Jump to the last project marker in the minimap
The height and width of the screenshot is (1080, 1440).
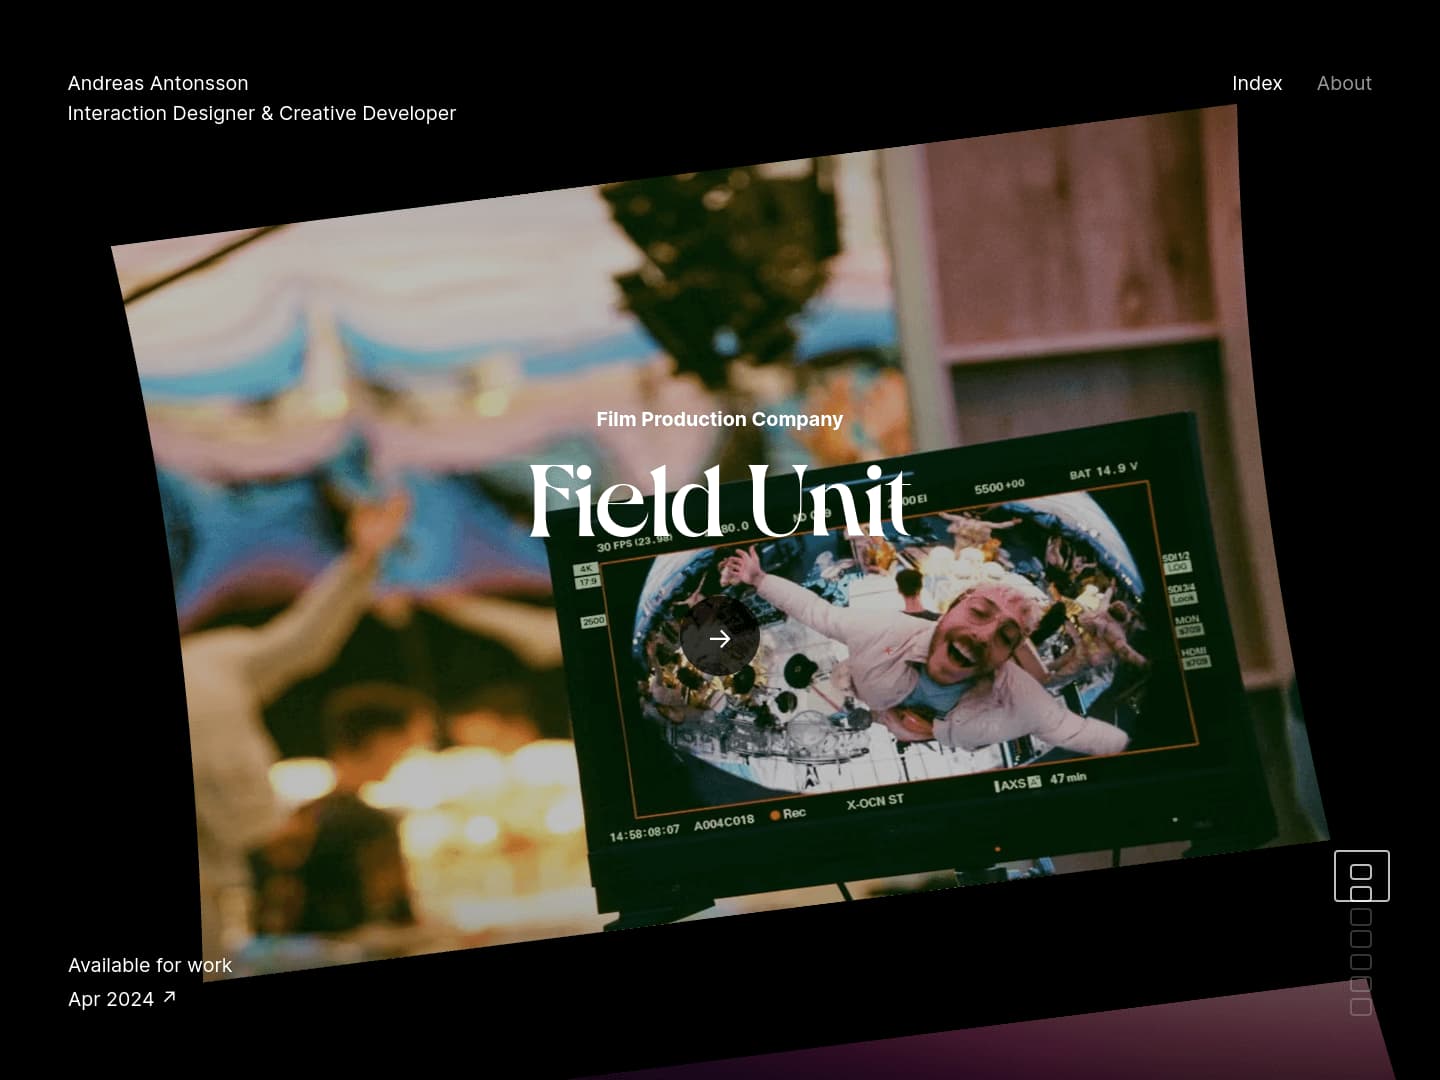tap(1361, 1007)
